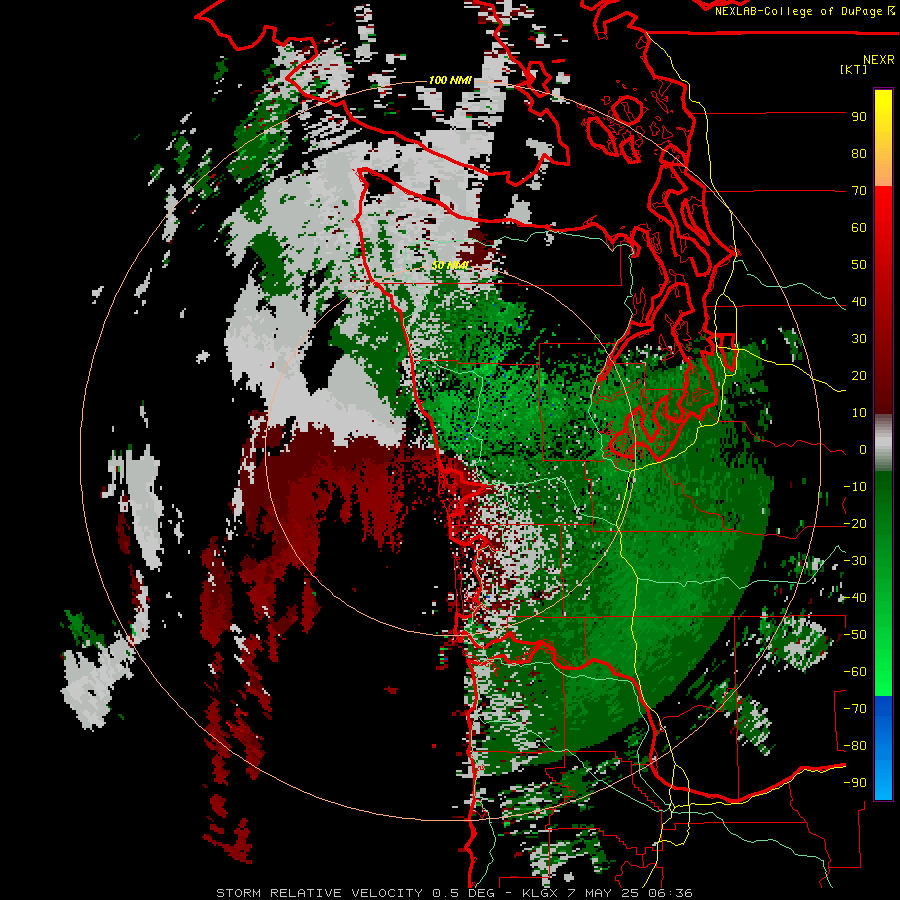Pick the 70 knot value on the scale
The width and height of the screenshot is (900, 900).
tap(859, 191)
